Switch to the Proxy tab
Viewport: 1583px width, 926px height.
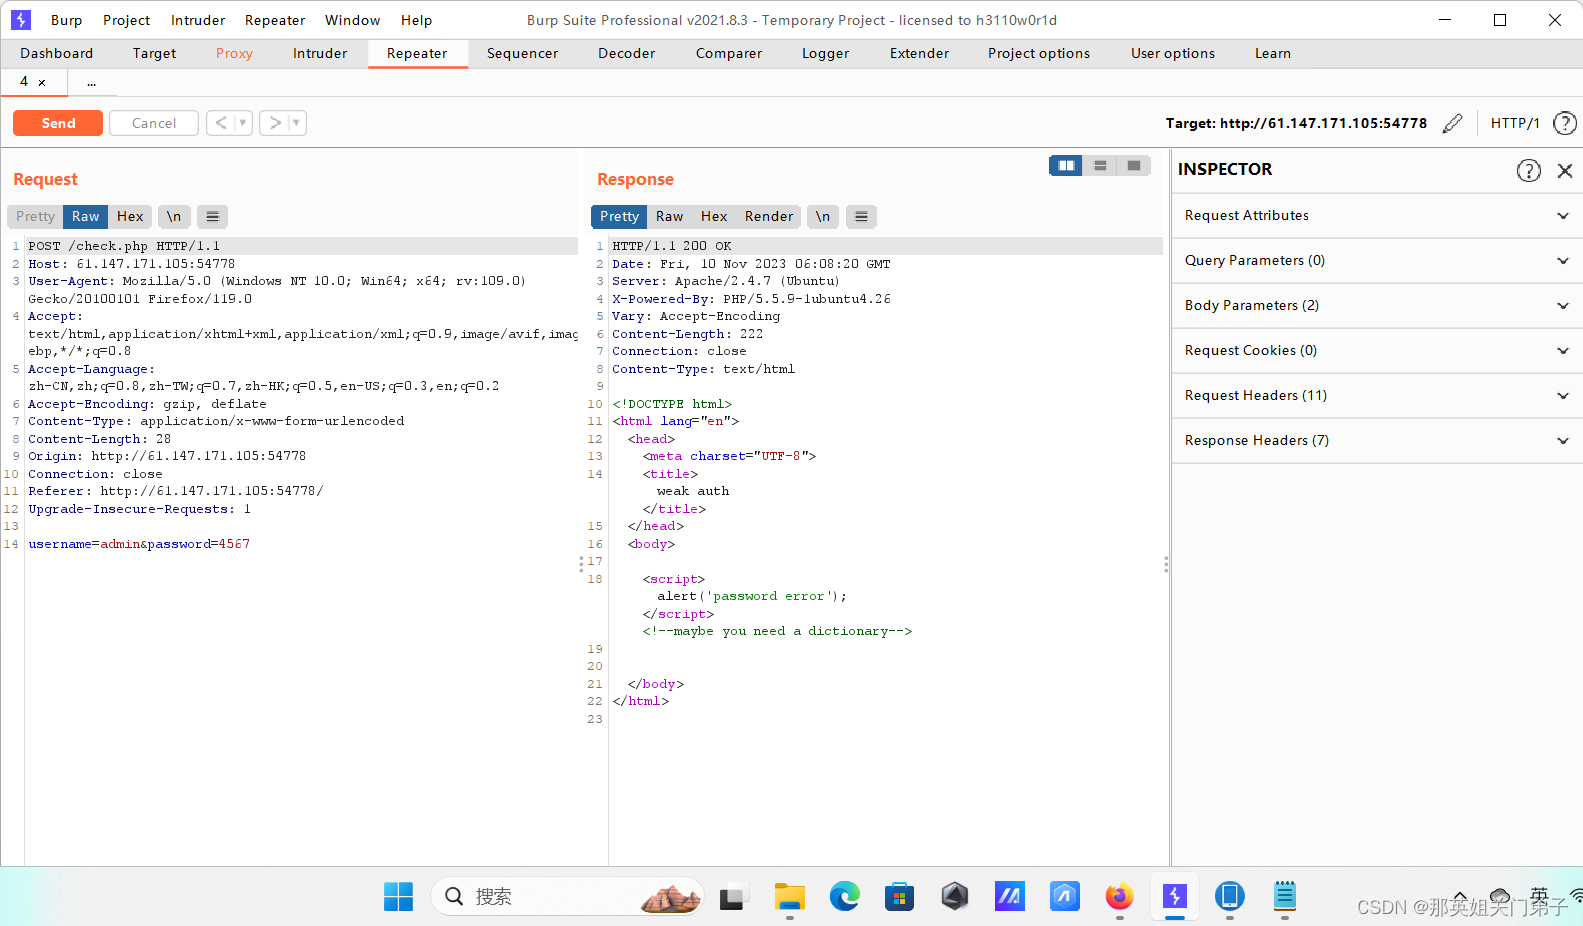[x=234, y=54]
